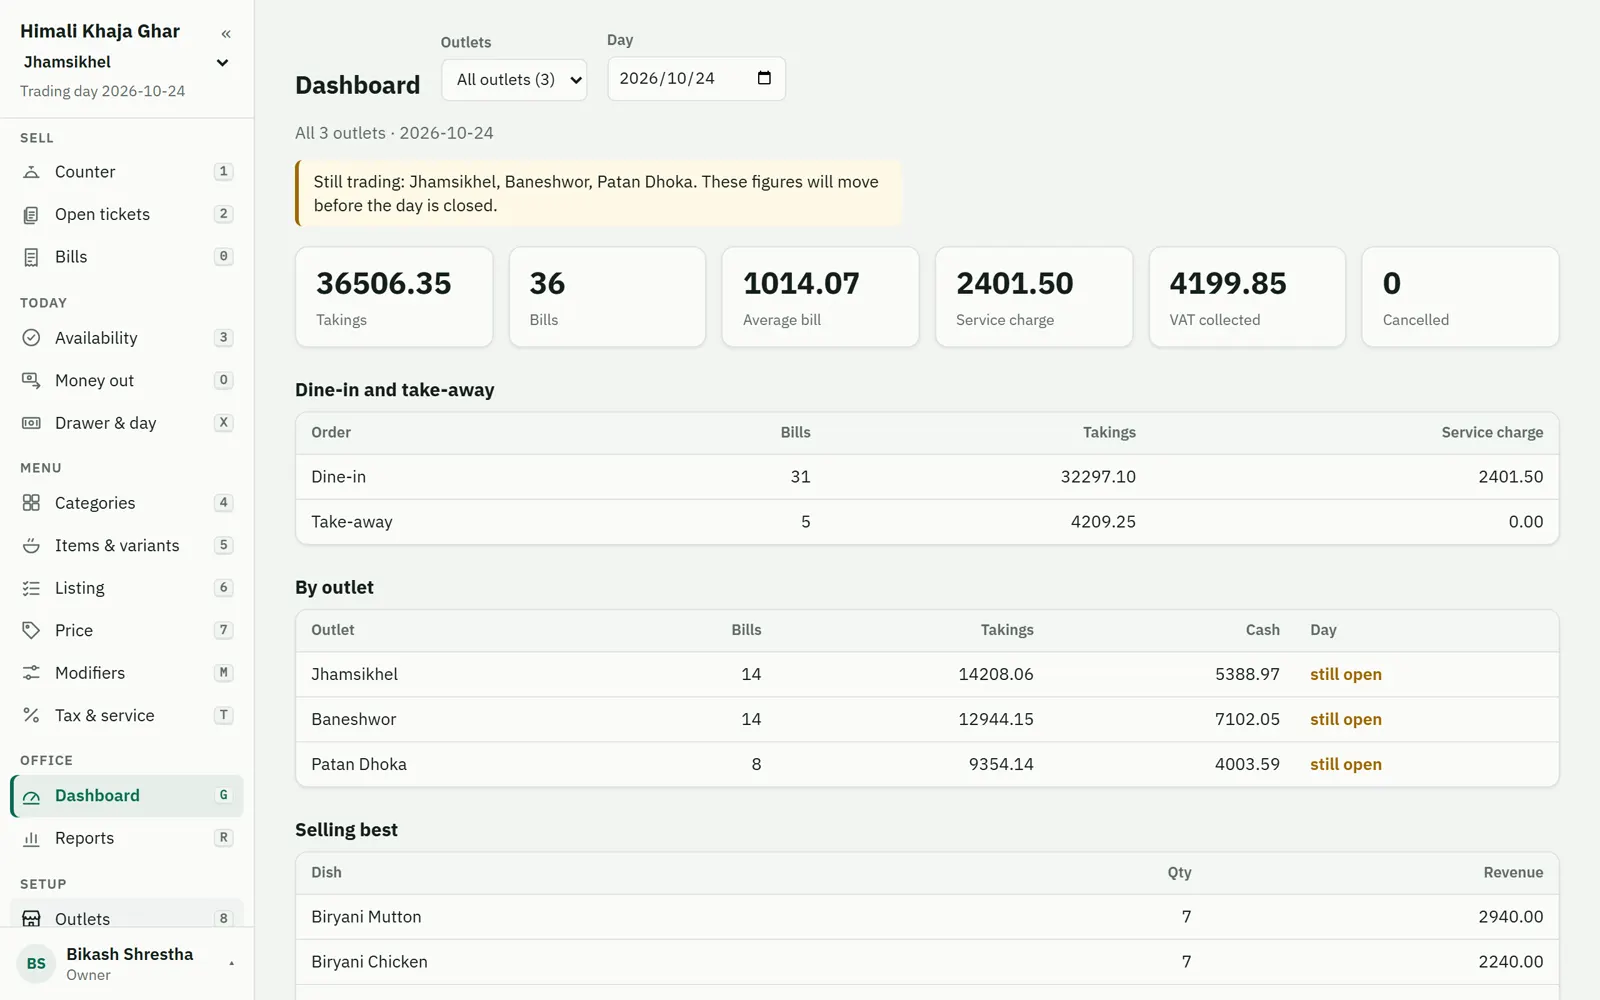Click the Items & variants bowl icon
1600x1000 pixels.
coord(31,546)
